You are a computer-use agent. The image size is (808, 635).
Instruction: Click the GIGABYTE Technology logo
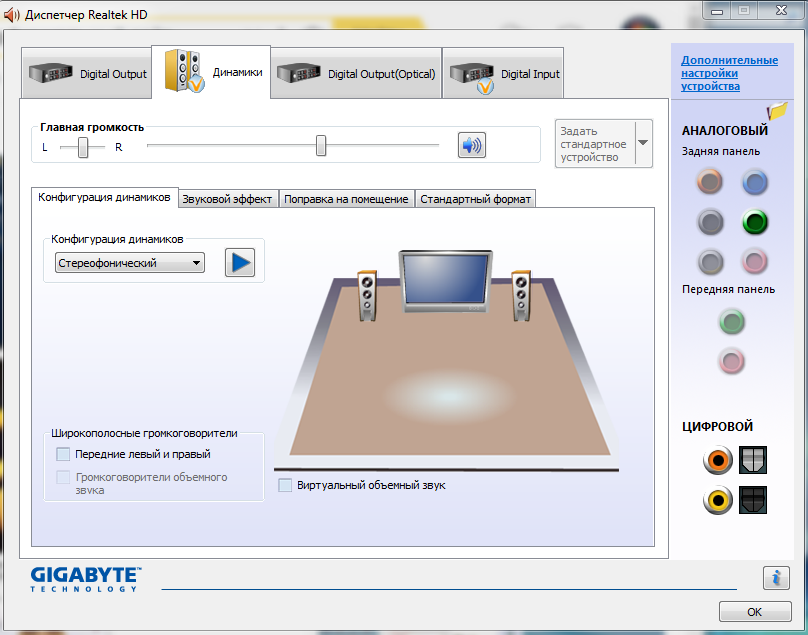pos(86,579)
